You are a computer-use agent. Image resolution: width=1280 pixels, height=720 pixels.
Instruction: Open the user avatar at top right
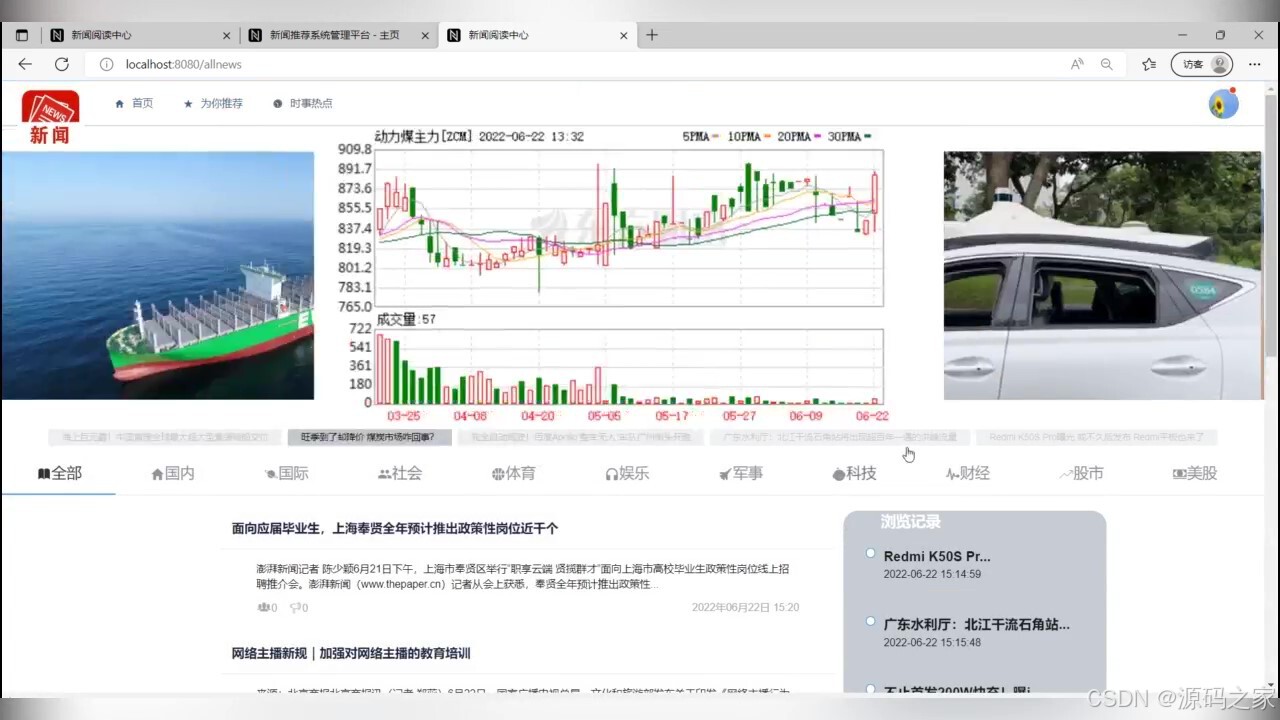1222,103
